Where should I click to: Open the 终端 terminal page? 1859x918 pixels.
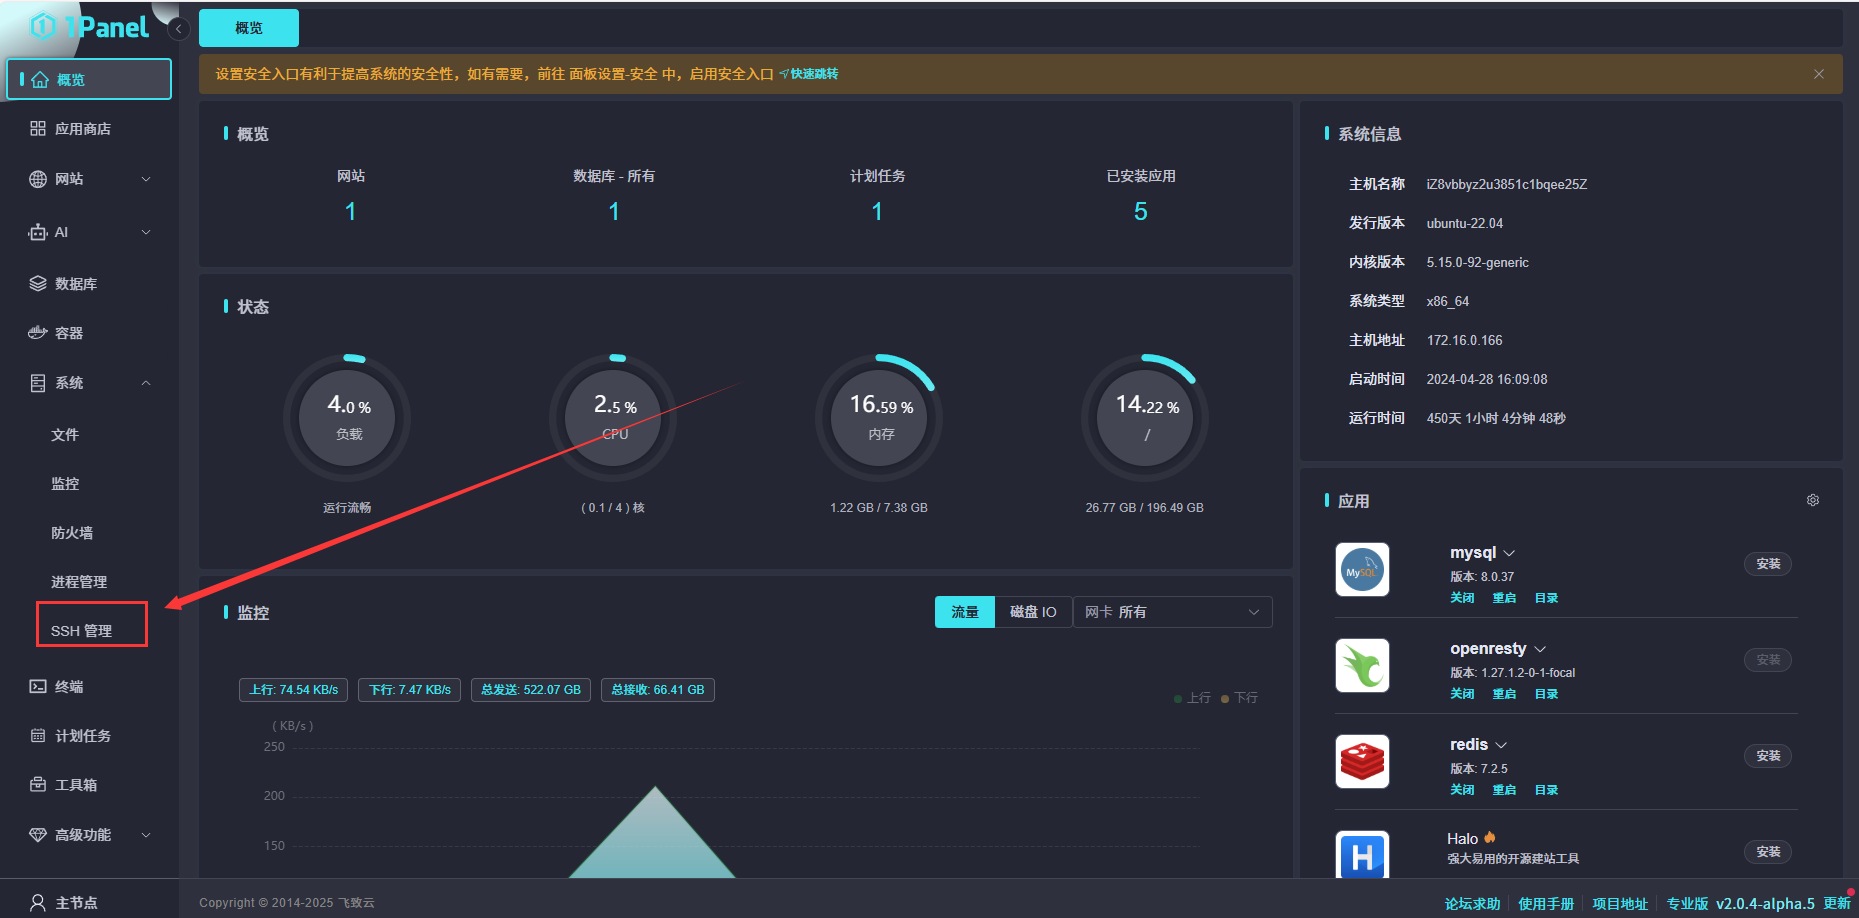[x=69, y=687]
